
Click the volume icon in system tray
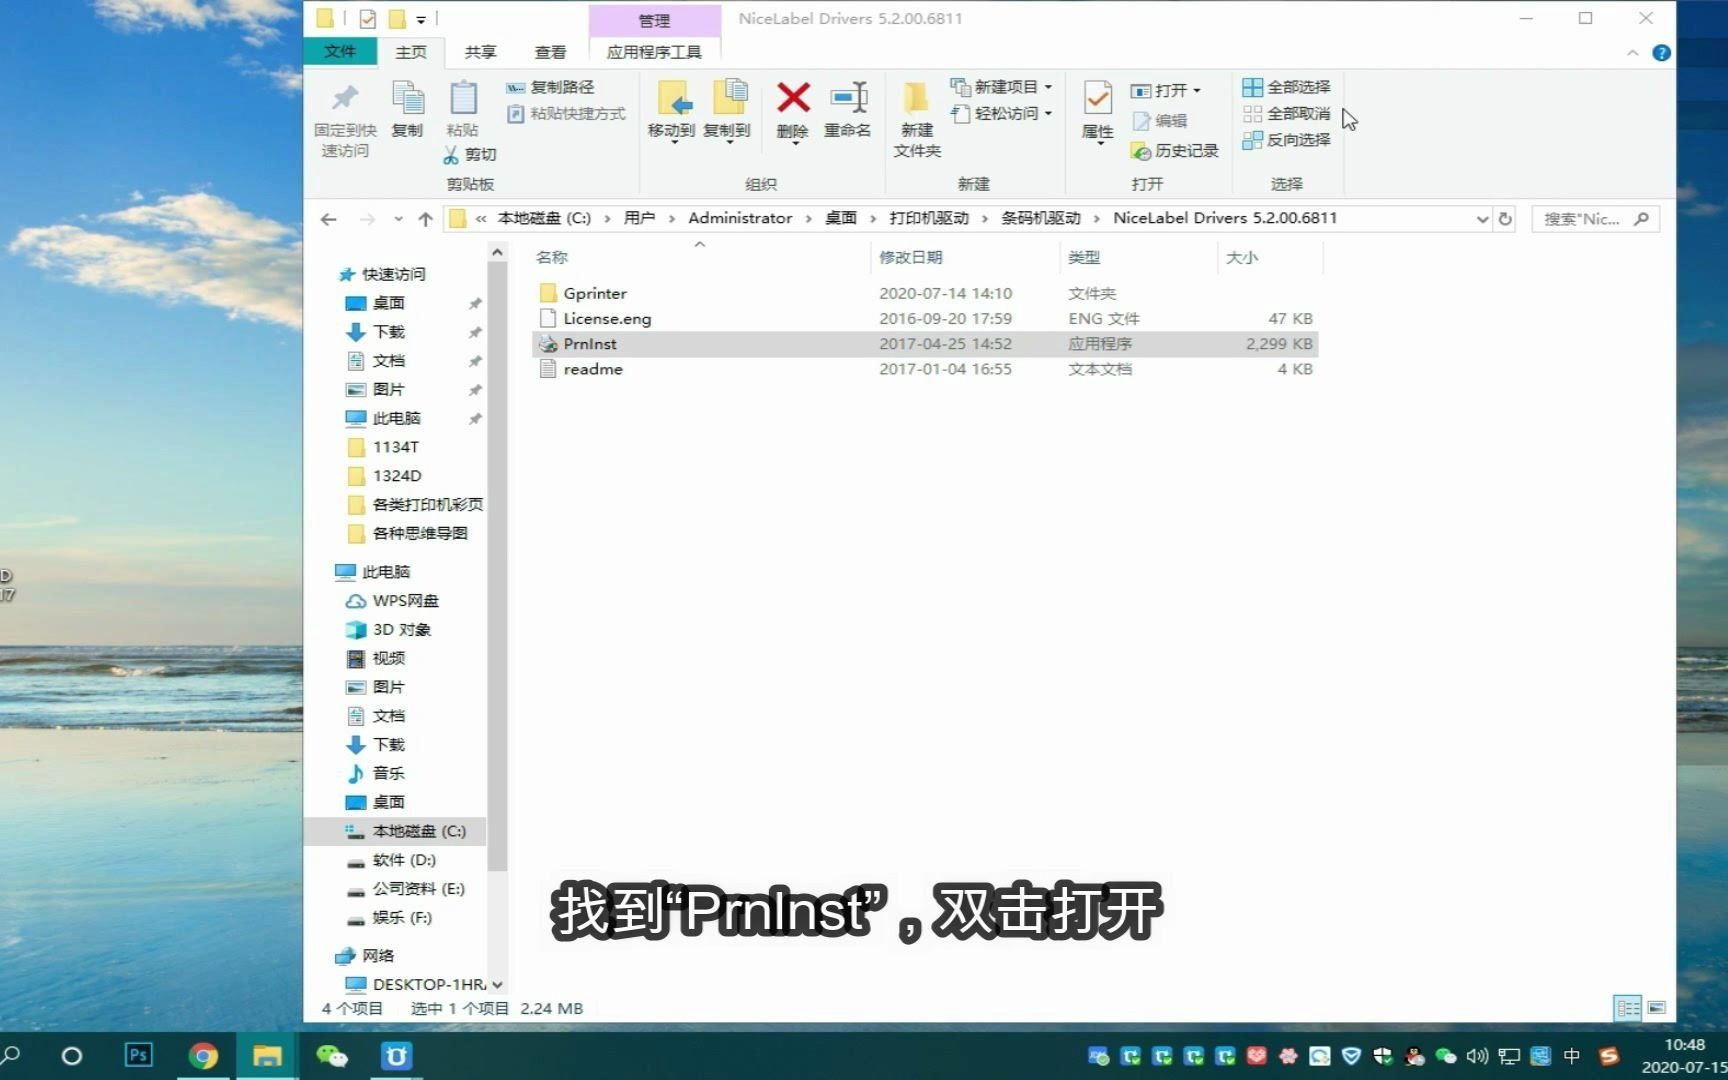(1477, 1056)
